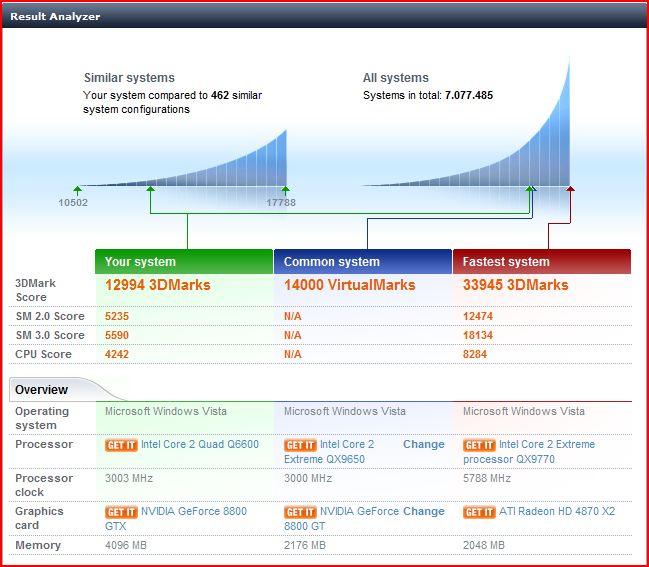Click the Common system blue header

click(x=363, y=262)
